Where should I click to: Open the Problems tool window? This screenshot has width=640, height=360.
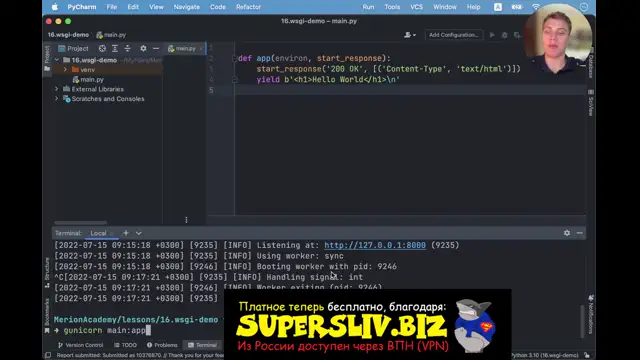pos(162,345)
